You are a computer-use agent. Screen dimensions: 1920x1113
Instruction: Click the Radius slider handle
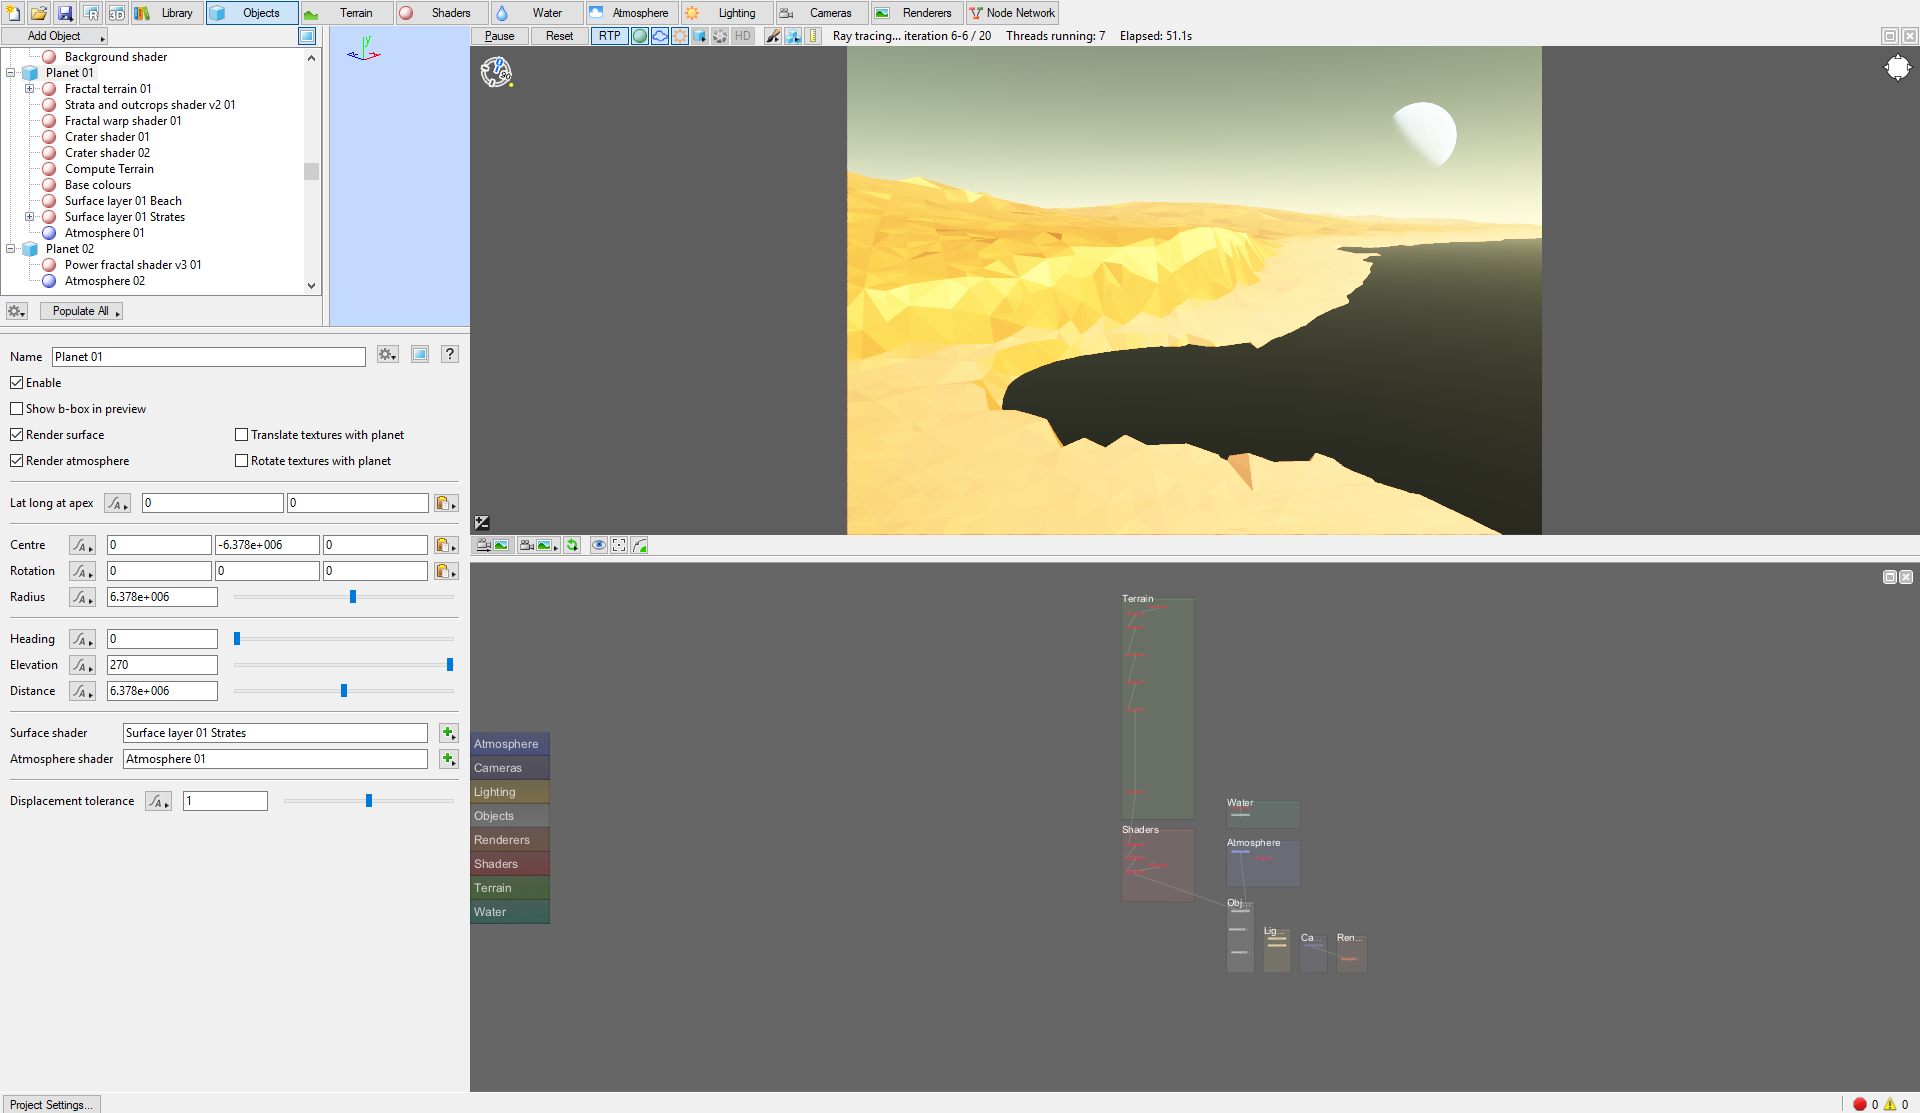pos(353,597)
